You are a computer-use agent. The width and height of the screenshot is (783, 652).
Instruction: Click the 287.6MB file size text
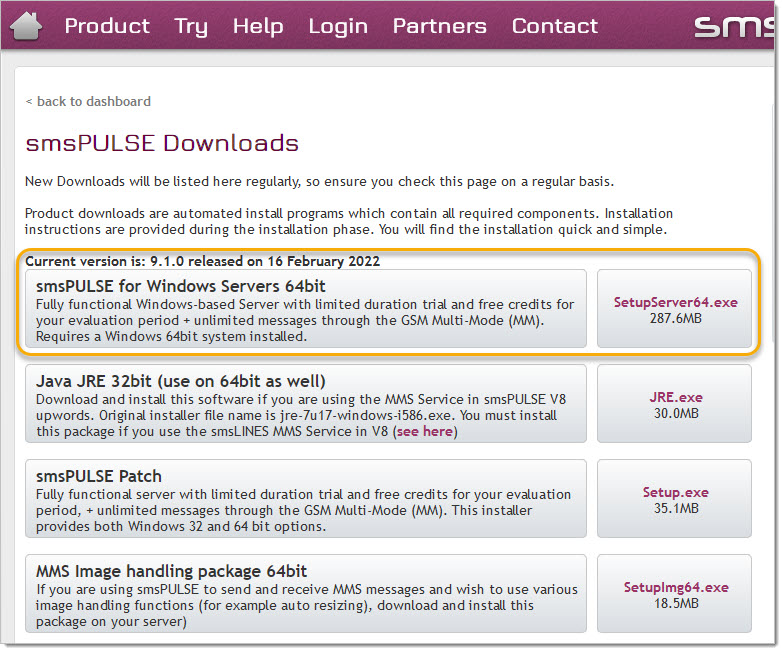[676, 319]
